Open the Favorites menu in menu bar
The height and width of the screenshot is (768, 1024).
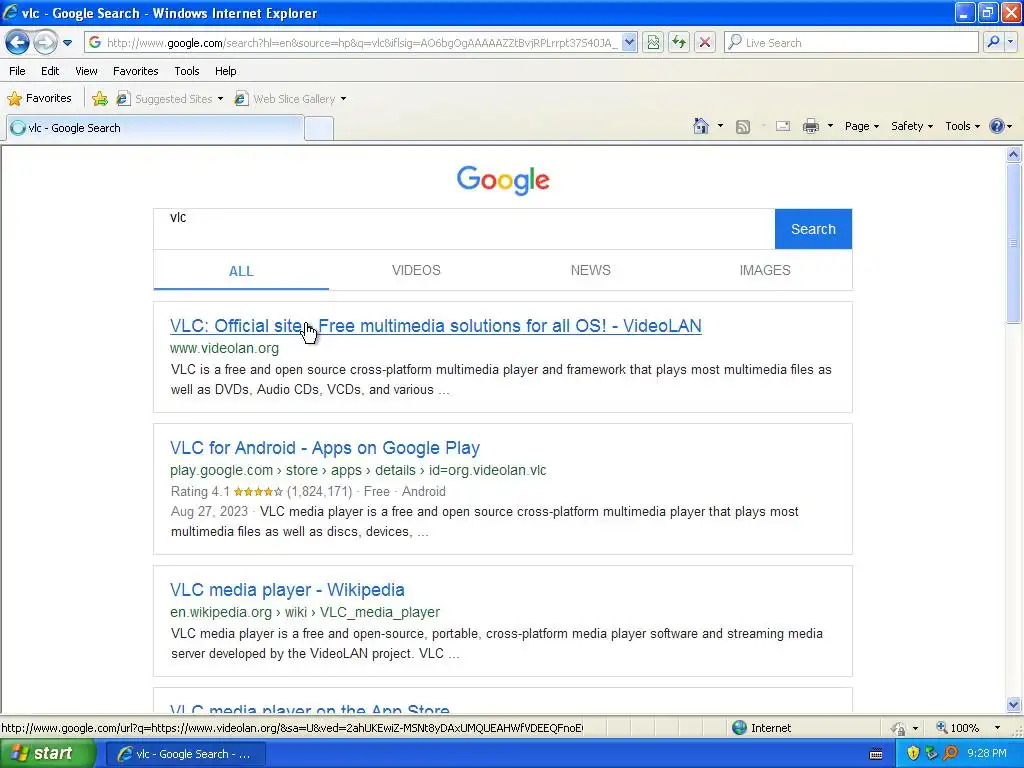(136, 71)
